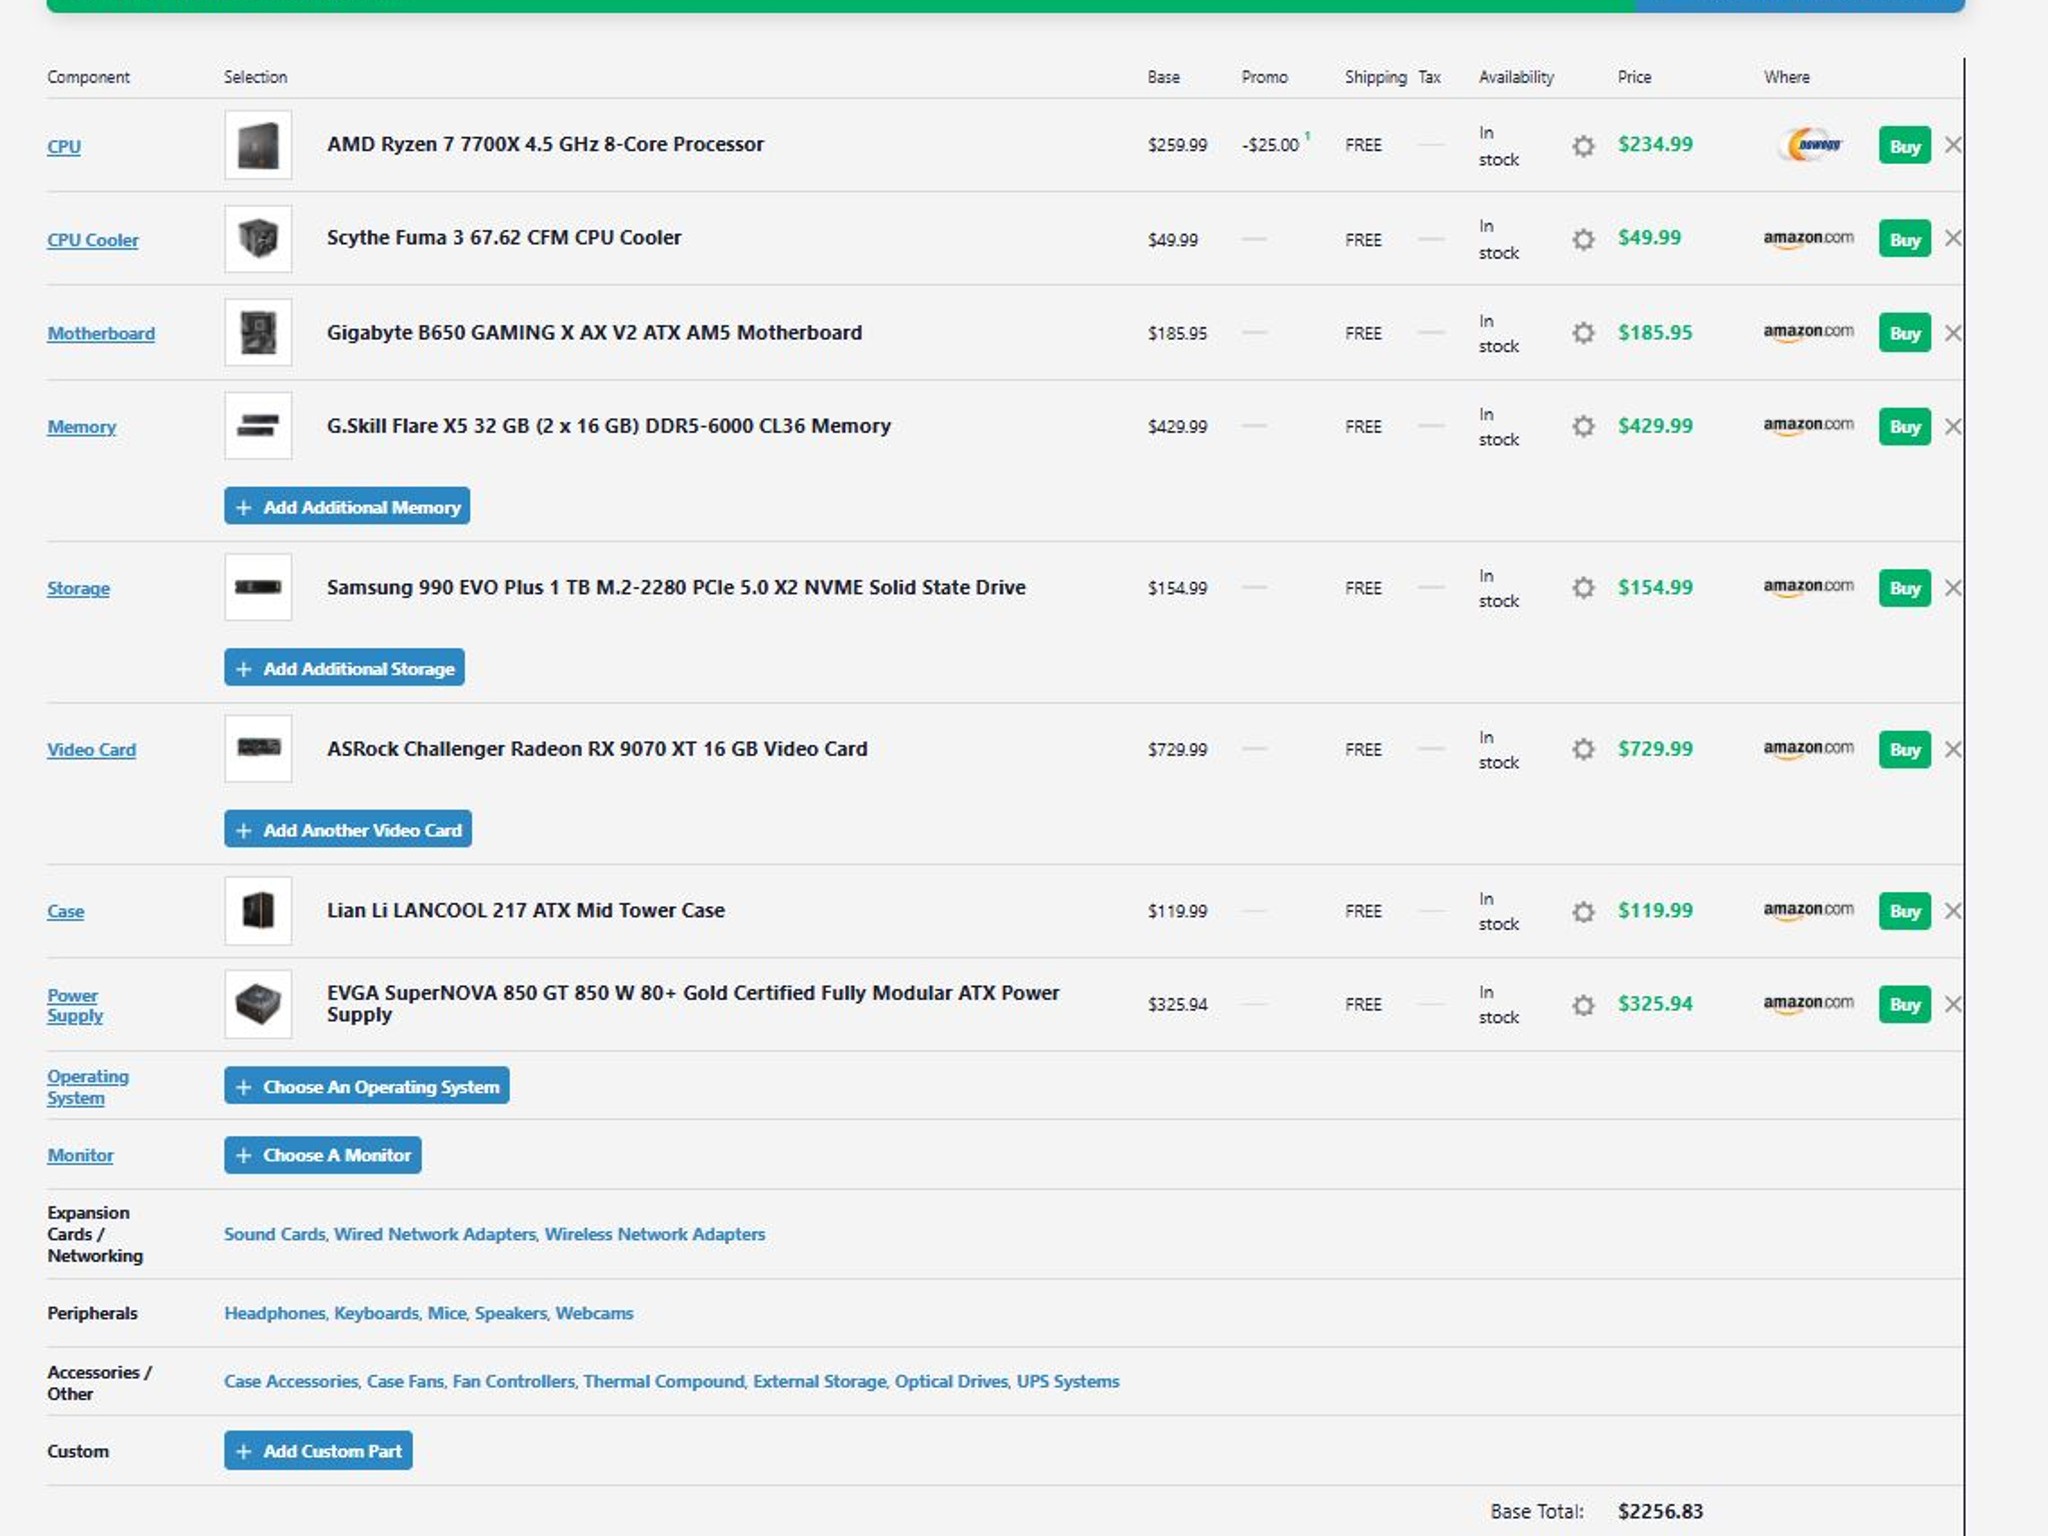Viewport: 2048px width, 1536px height.
Task: Click Amazon logo in Motherboard row
Action: click(1808, 332)
